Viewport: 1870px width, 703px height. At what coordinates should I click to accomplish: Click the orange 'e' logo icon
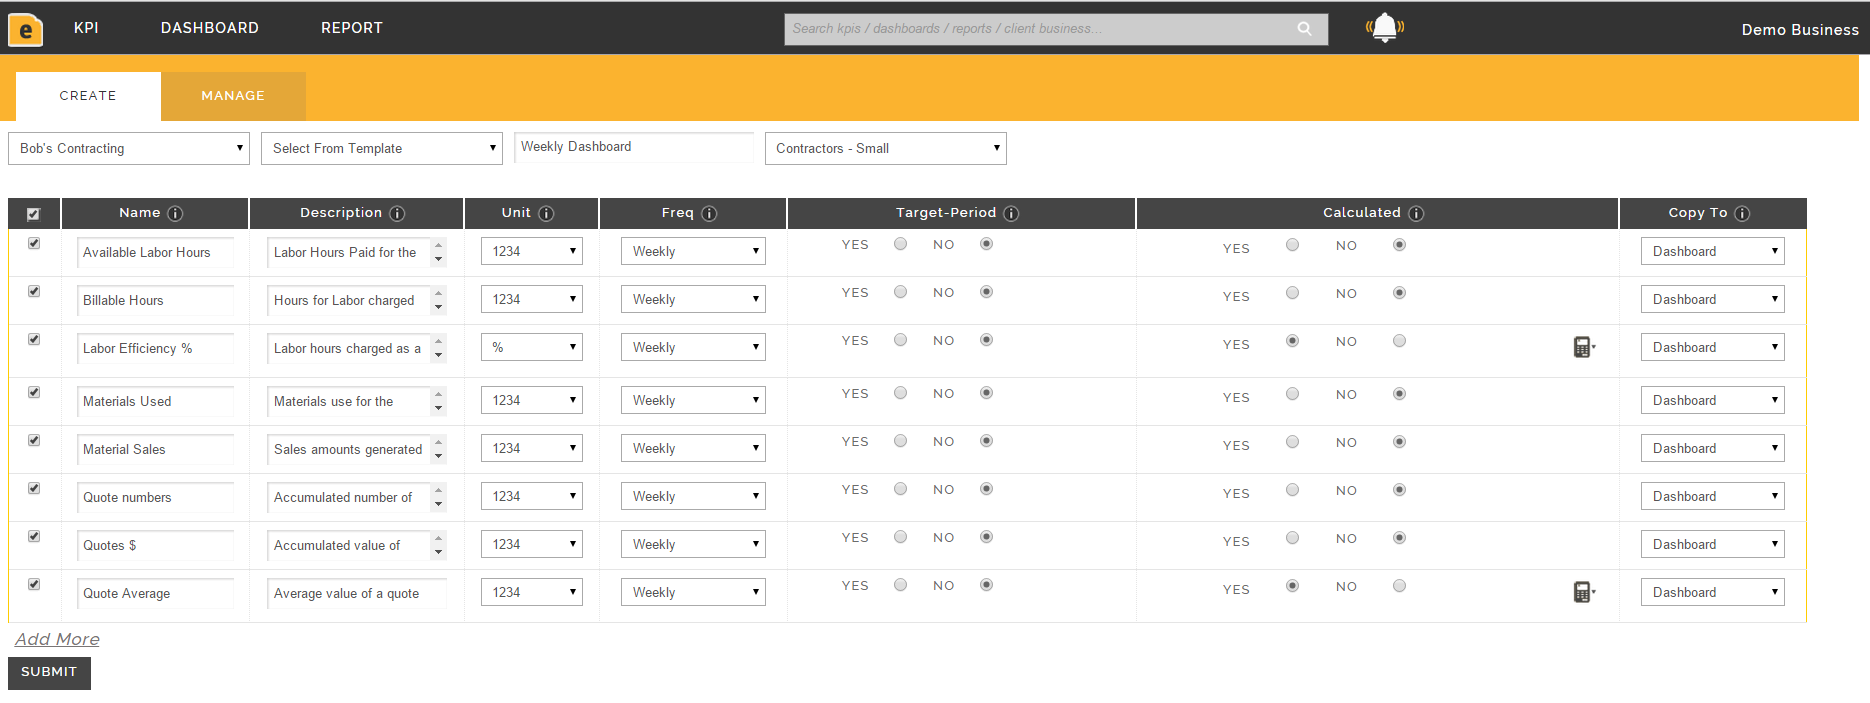[x=26, y=30]
